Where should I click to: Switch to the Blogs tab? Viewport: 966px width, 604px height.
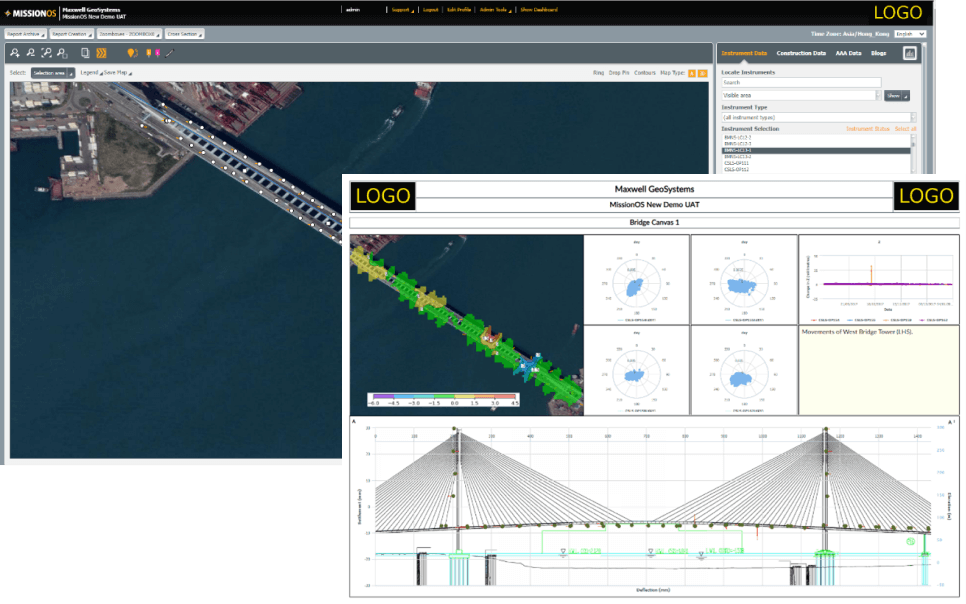(x=879, y=54)
